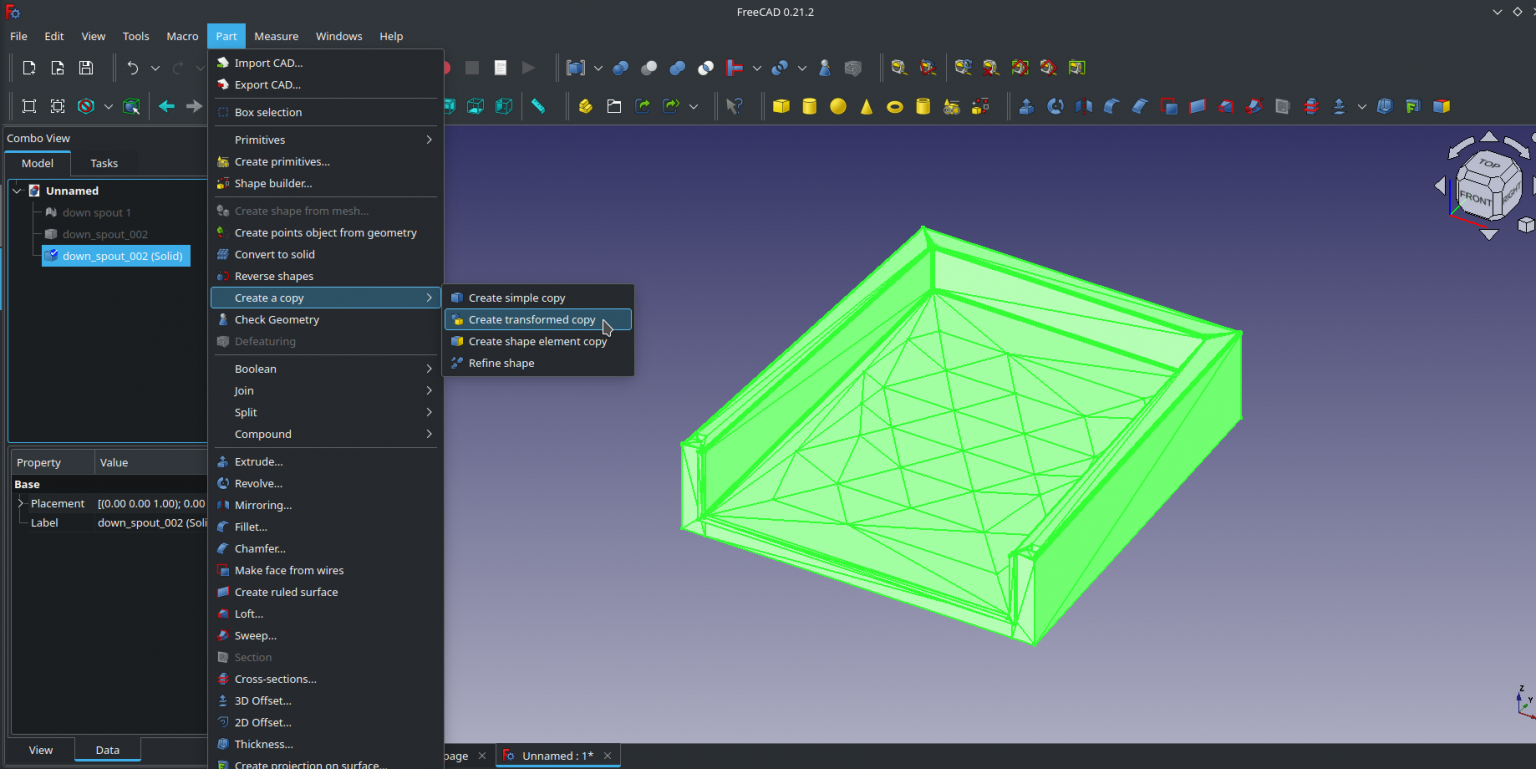1536x769 pixels.
Task: Select Import CAD... menu entry
Action: click(325, 63)
